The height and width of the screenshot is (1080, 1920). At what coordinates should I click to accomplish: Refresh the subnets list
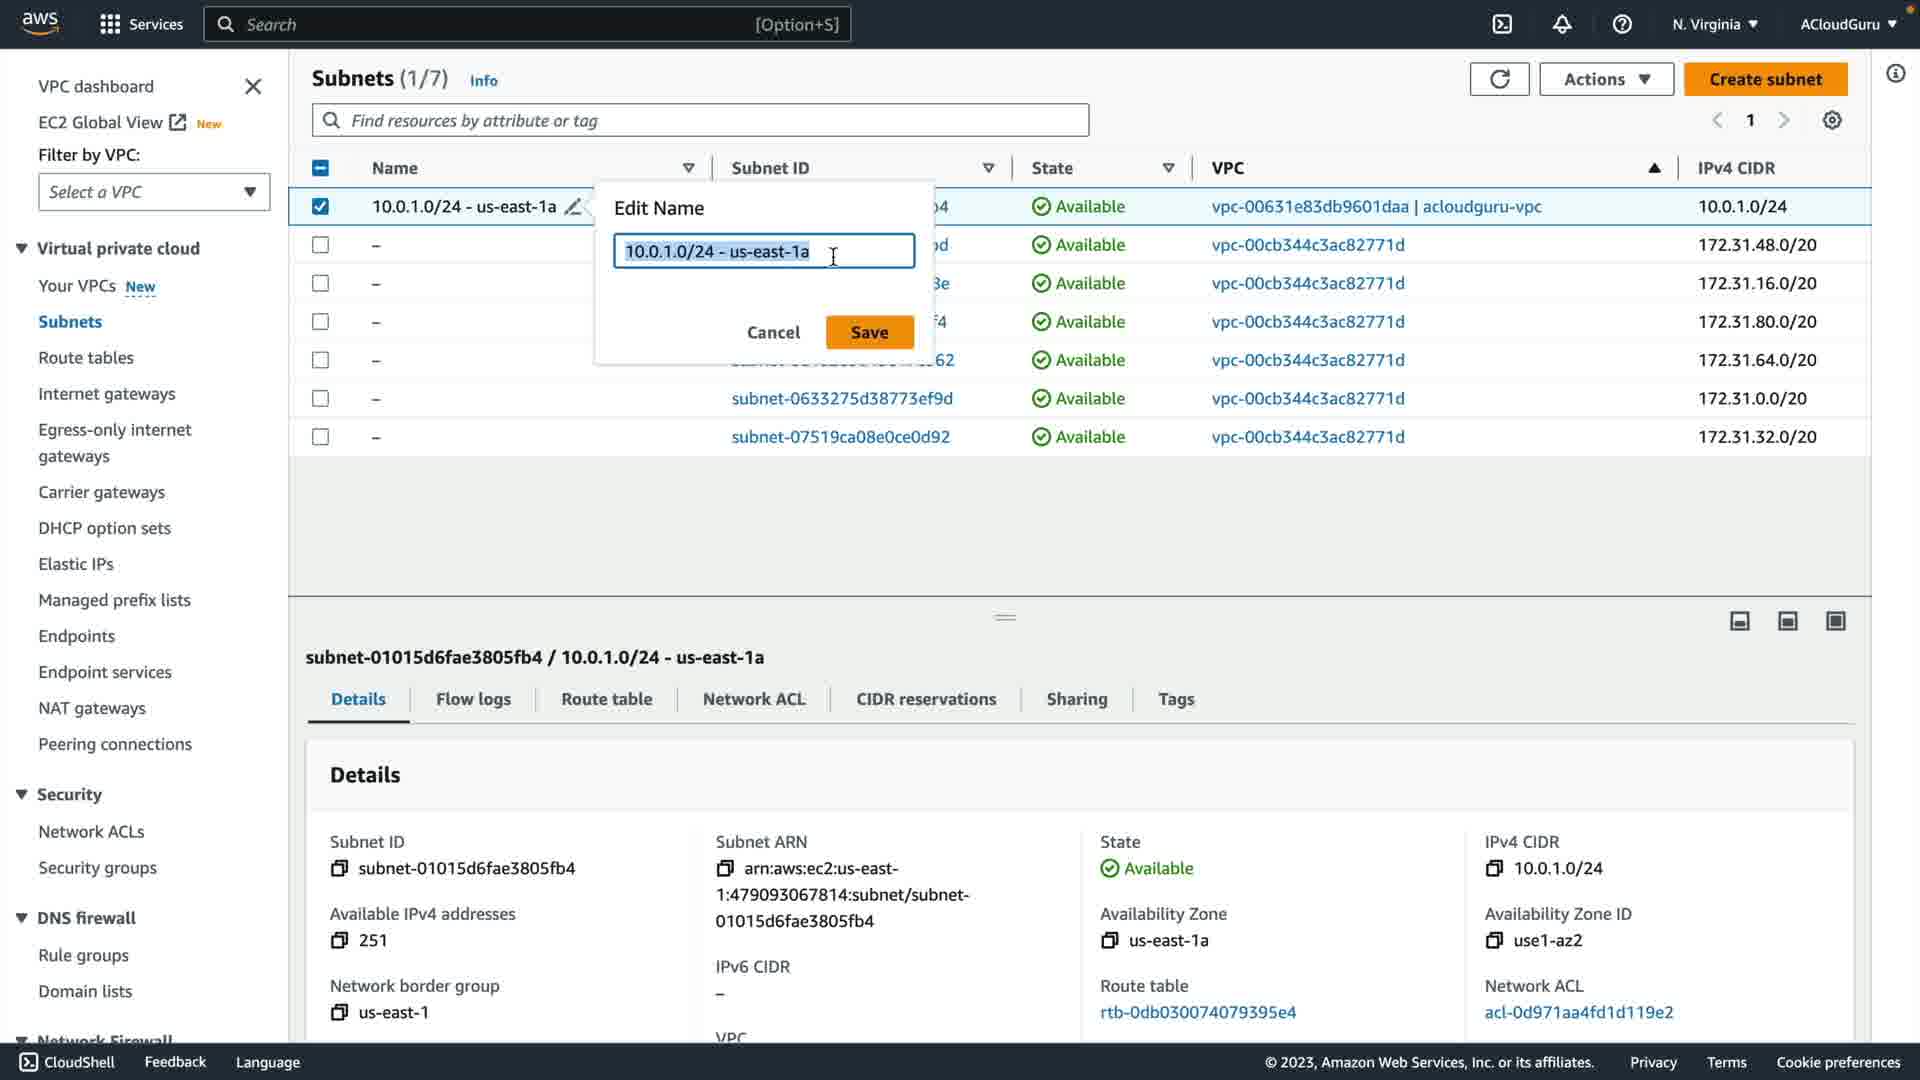pos(1499,79)
